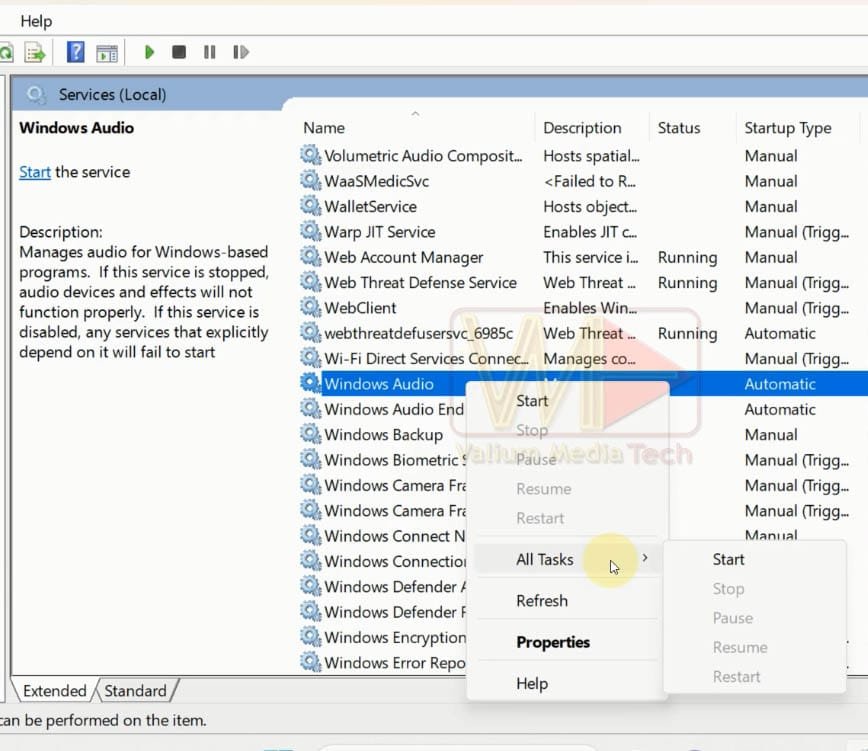Click gear icon of Volumetric Audio Compositor service
The width and height of the screenshot is (868, 751).
(x=311, y=155)
